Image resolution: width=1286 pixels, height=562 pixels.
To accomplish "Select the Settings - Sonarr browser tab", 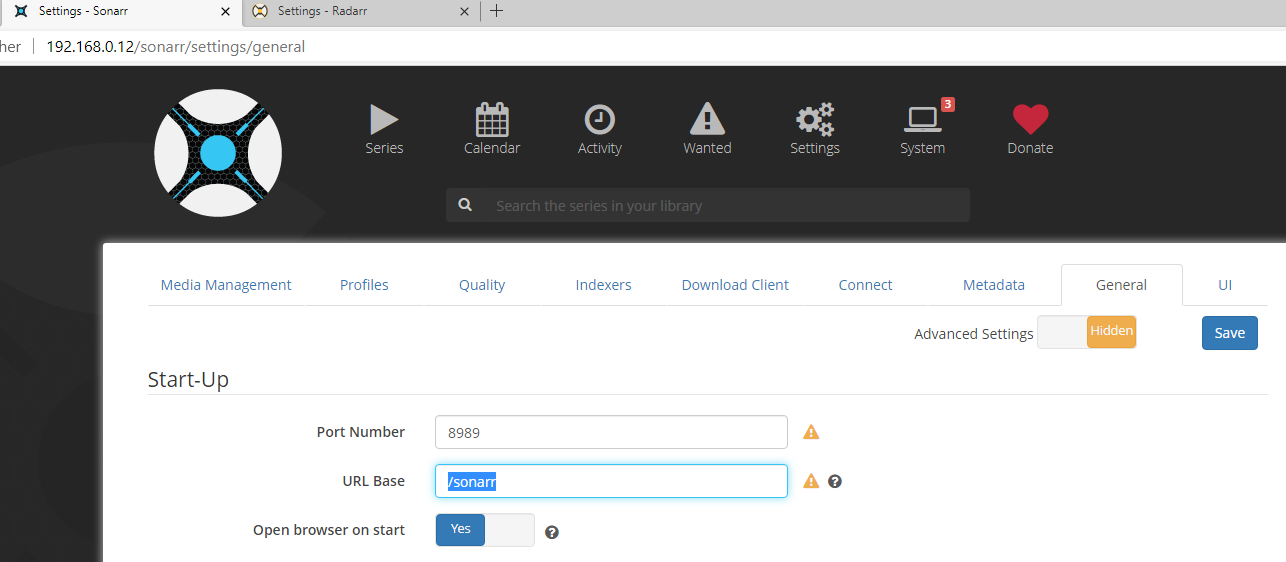I will 121,11.
